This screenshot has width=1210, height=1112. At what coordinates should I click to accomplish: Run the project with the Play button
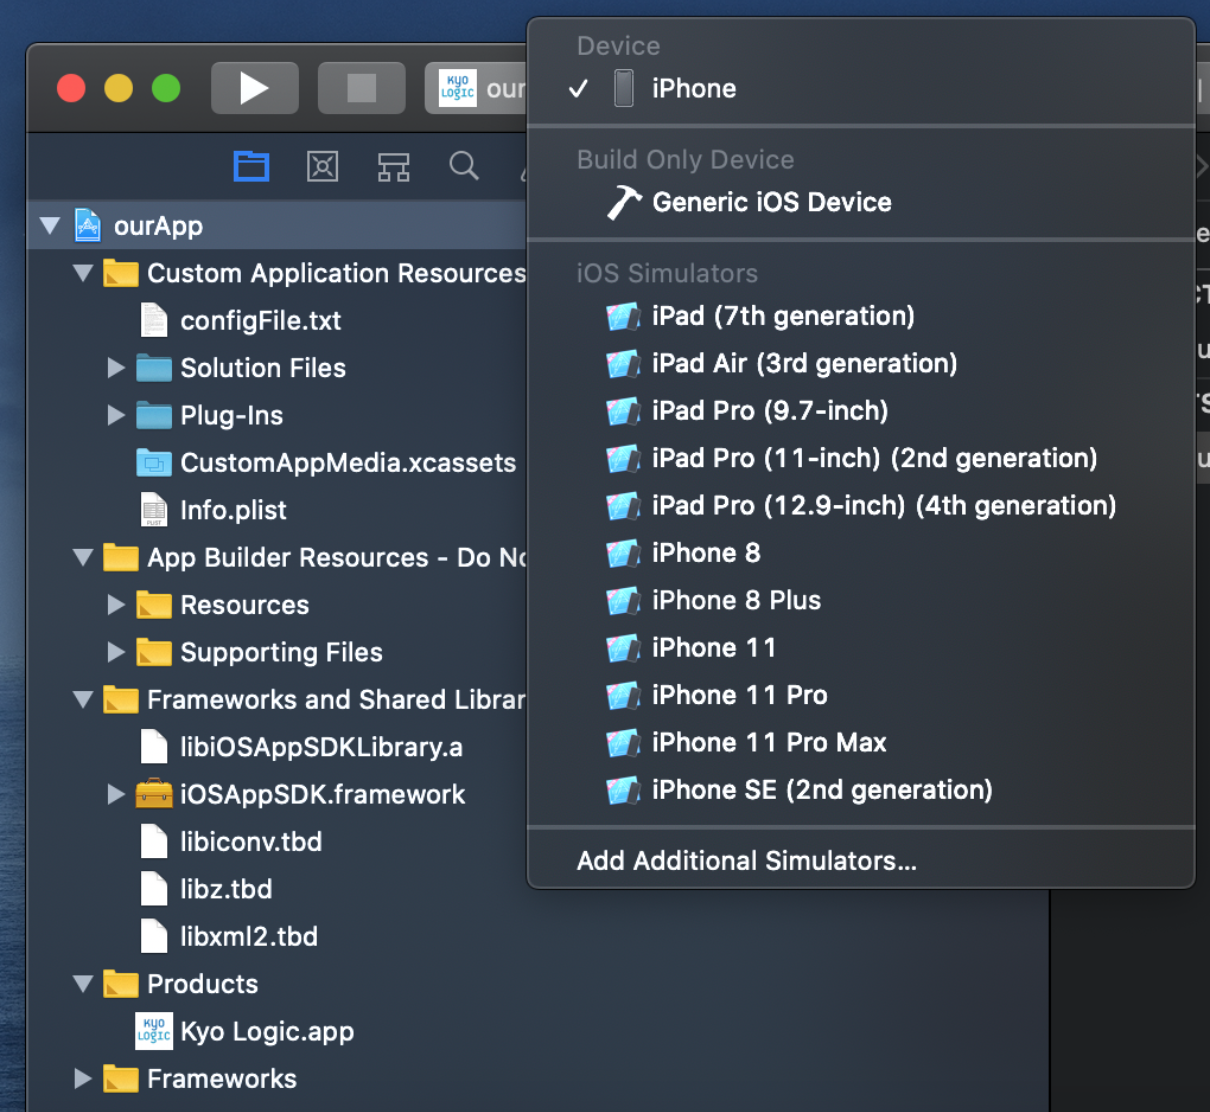254,88
